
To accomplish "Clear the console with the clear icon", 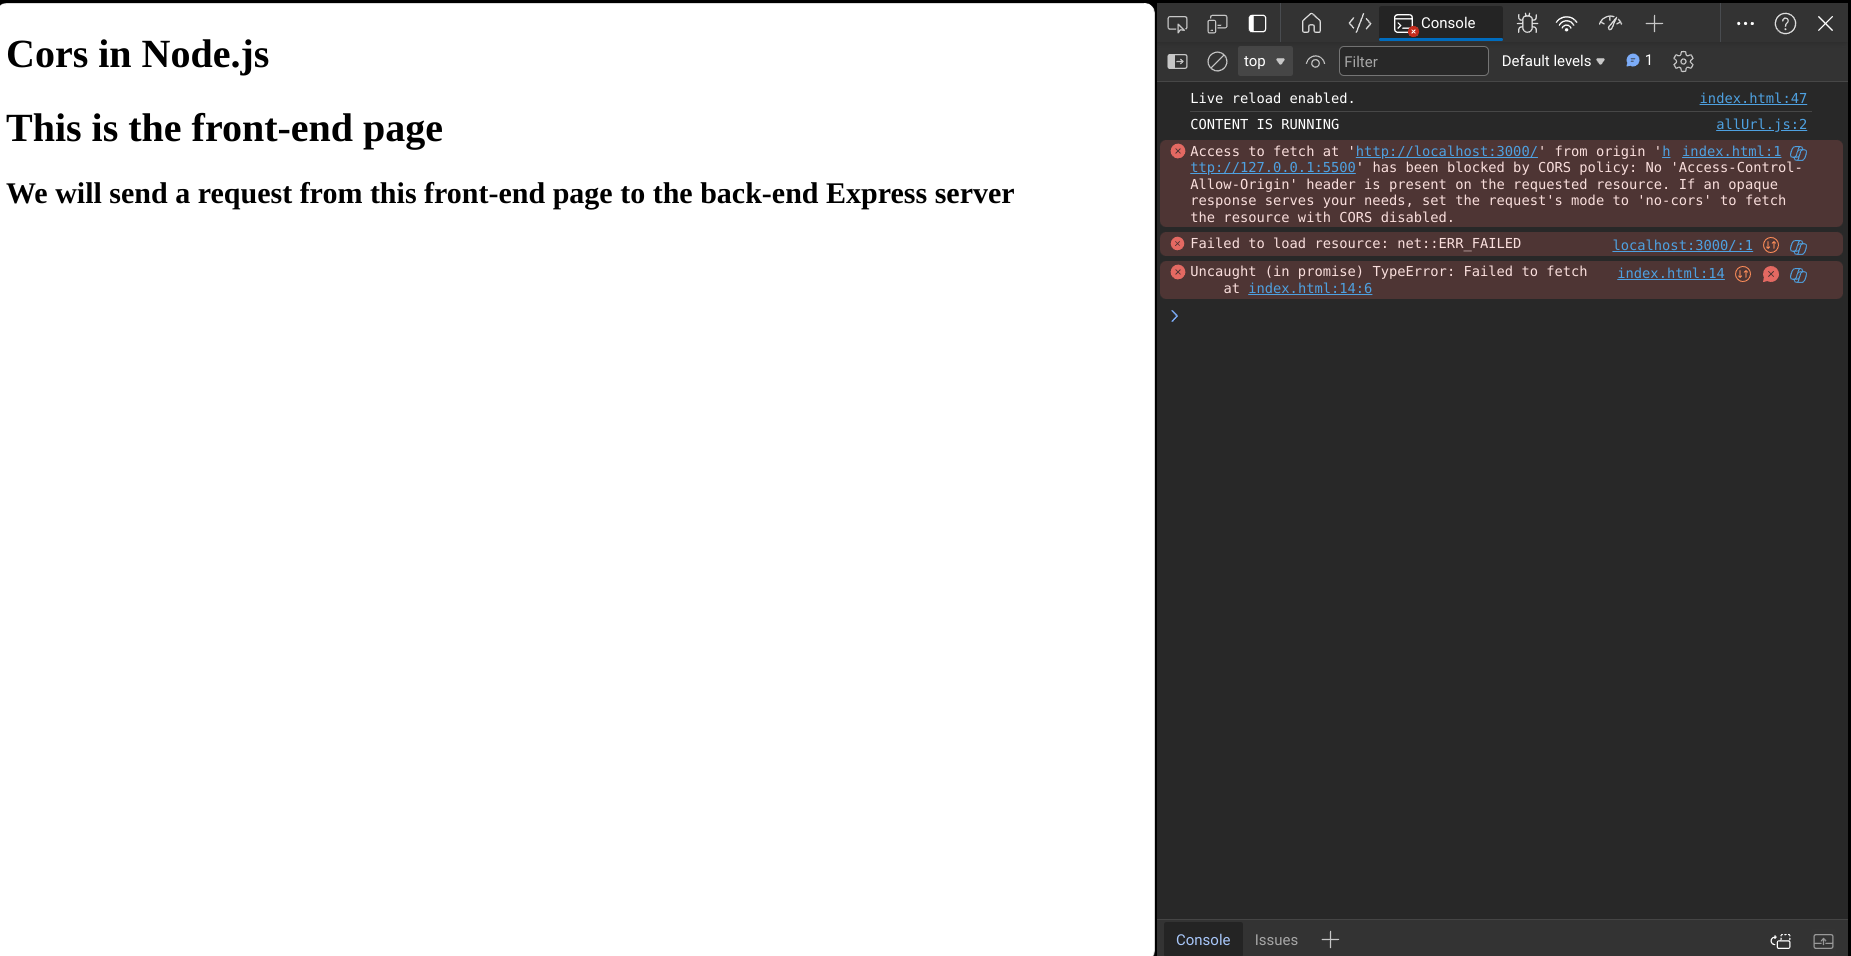I will tap(1216, 61).
